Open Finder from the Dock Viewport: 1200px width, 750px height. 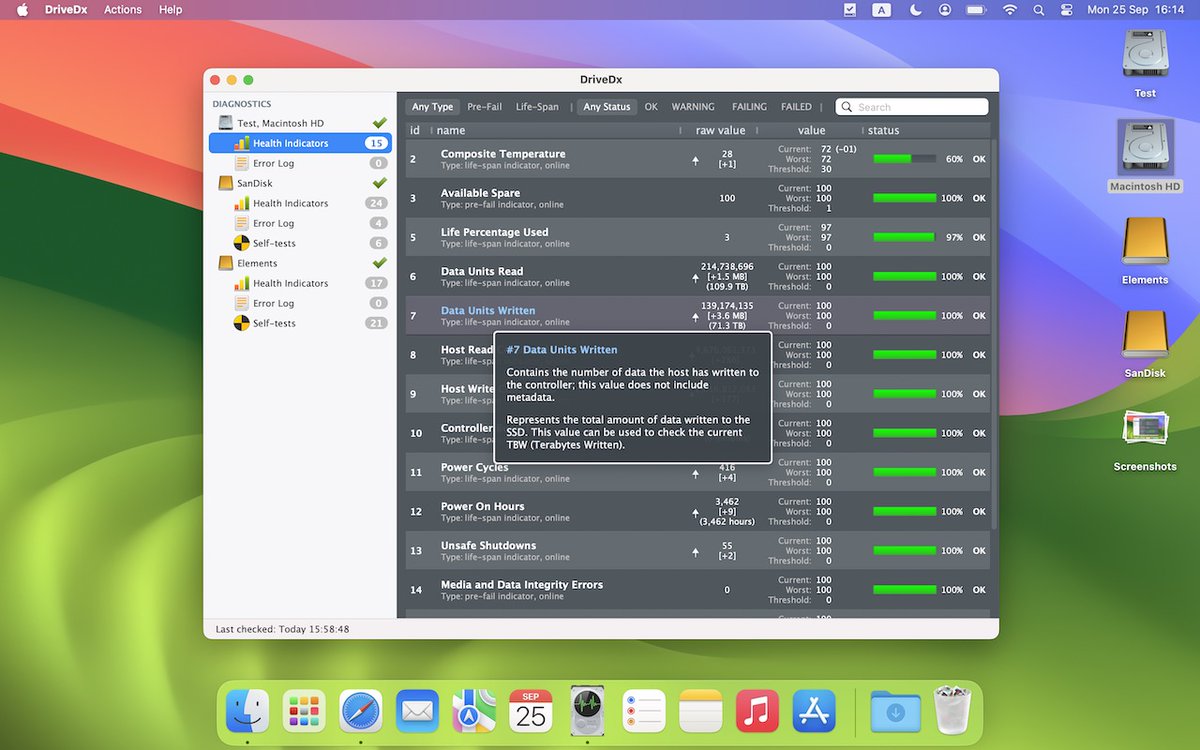coord(246,711)
